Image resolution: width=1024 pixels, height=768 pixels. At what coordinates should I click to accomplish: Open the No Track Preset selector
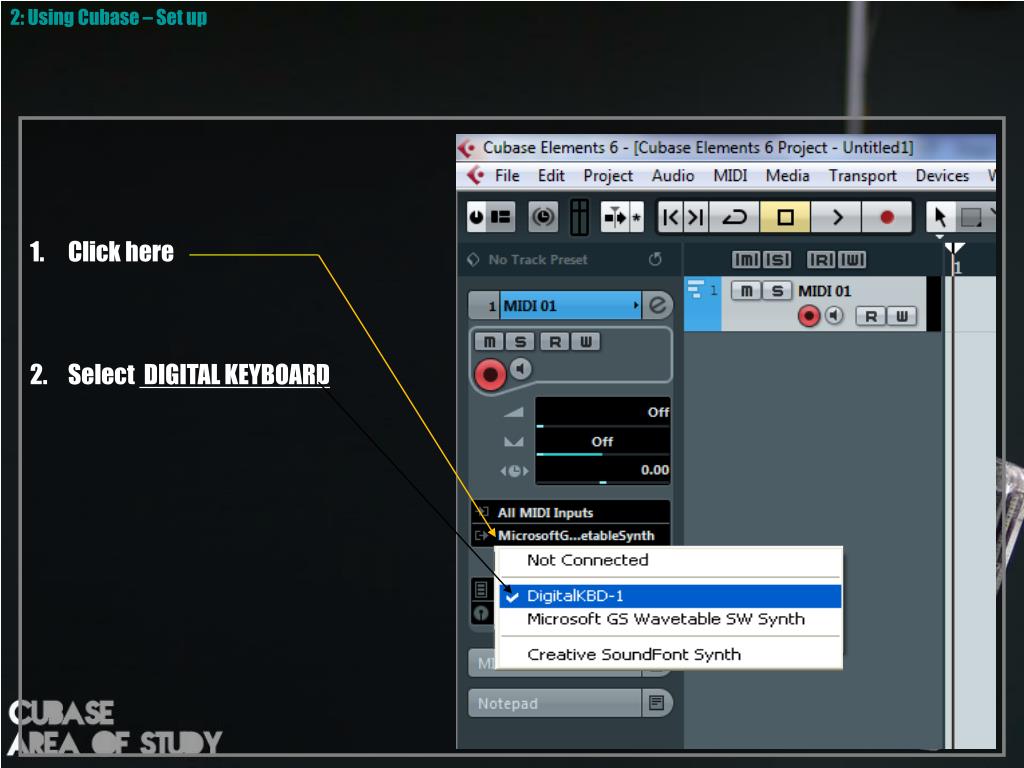point(537,259)
